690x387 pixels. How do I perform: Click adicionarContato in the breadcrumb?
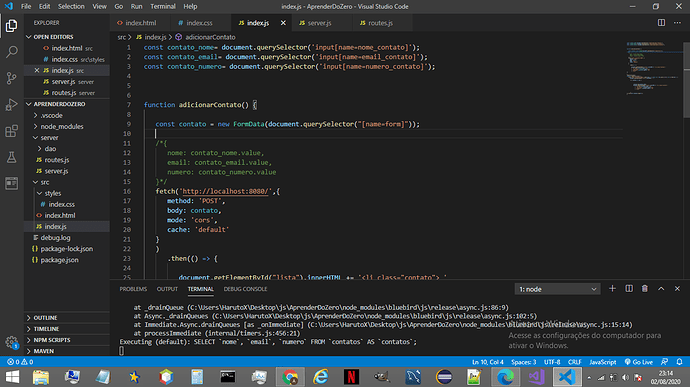coord(210,37)
